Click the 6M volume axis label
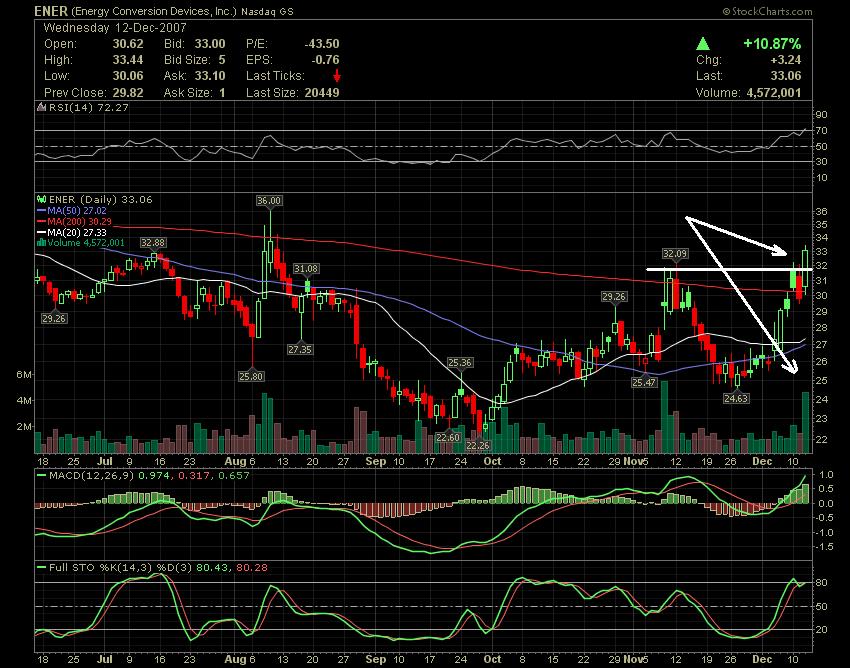The width and height of the screenshot is (850, 668). [x=24, y=375]
